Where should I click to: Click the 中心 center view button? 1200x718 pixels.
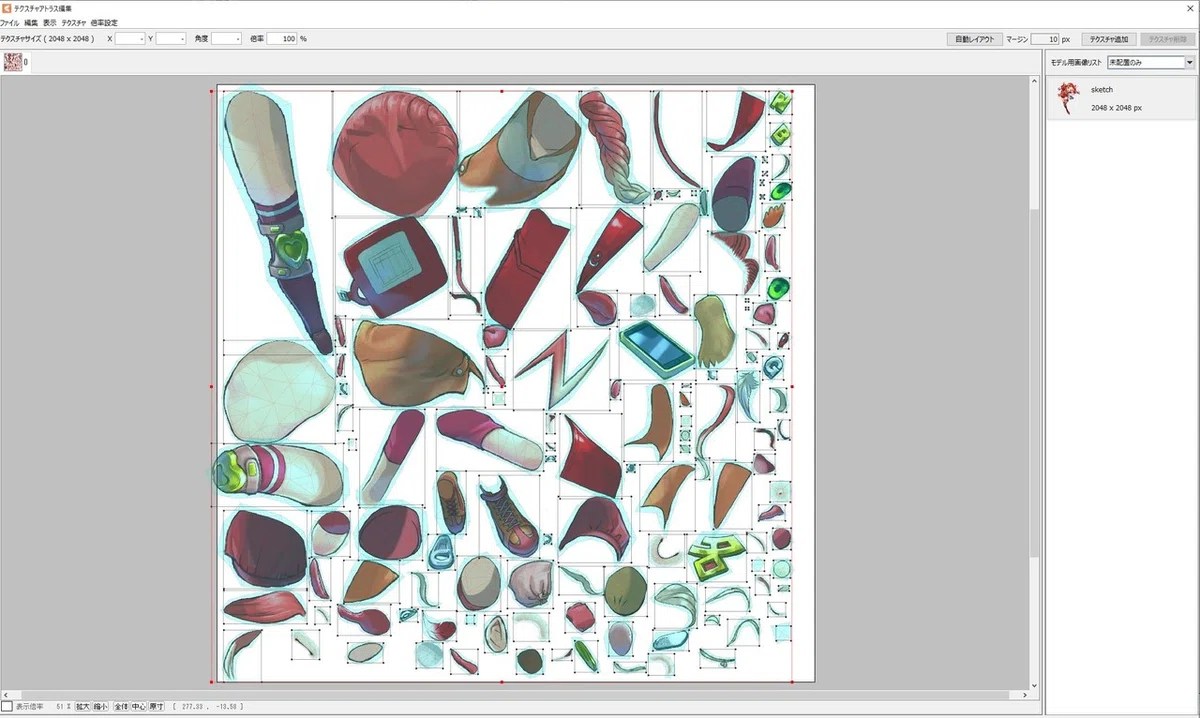pos(139,707)
